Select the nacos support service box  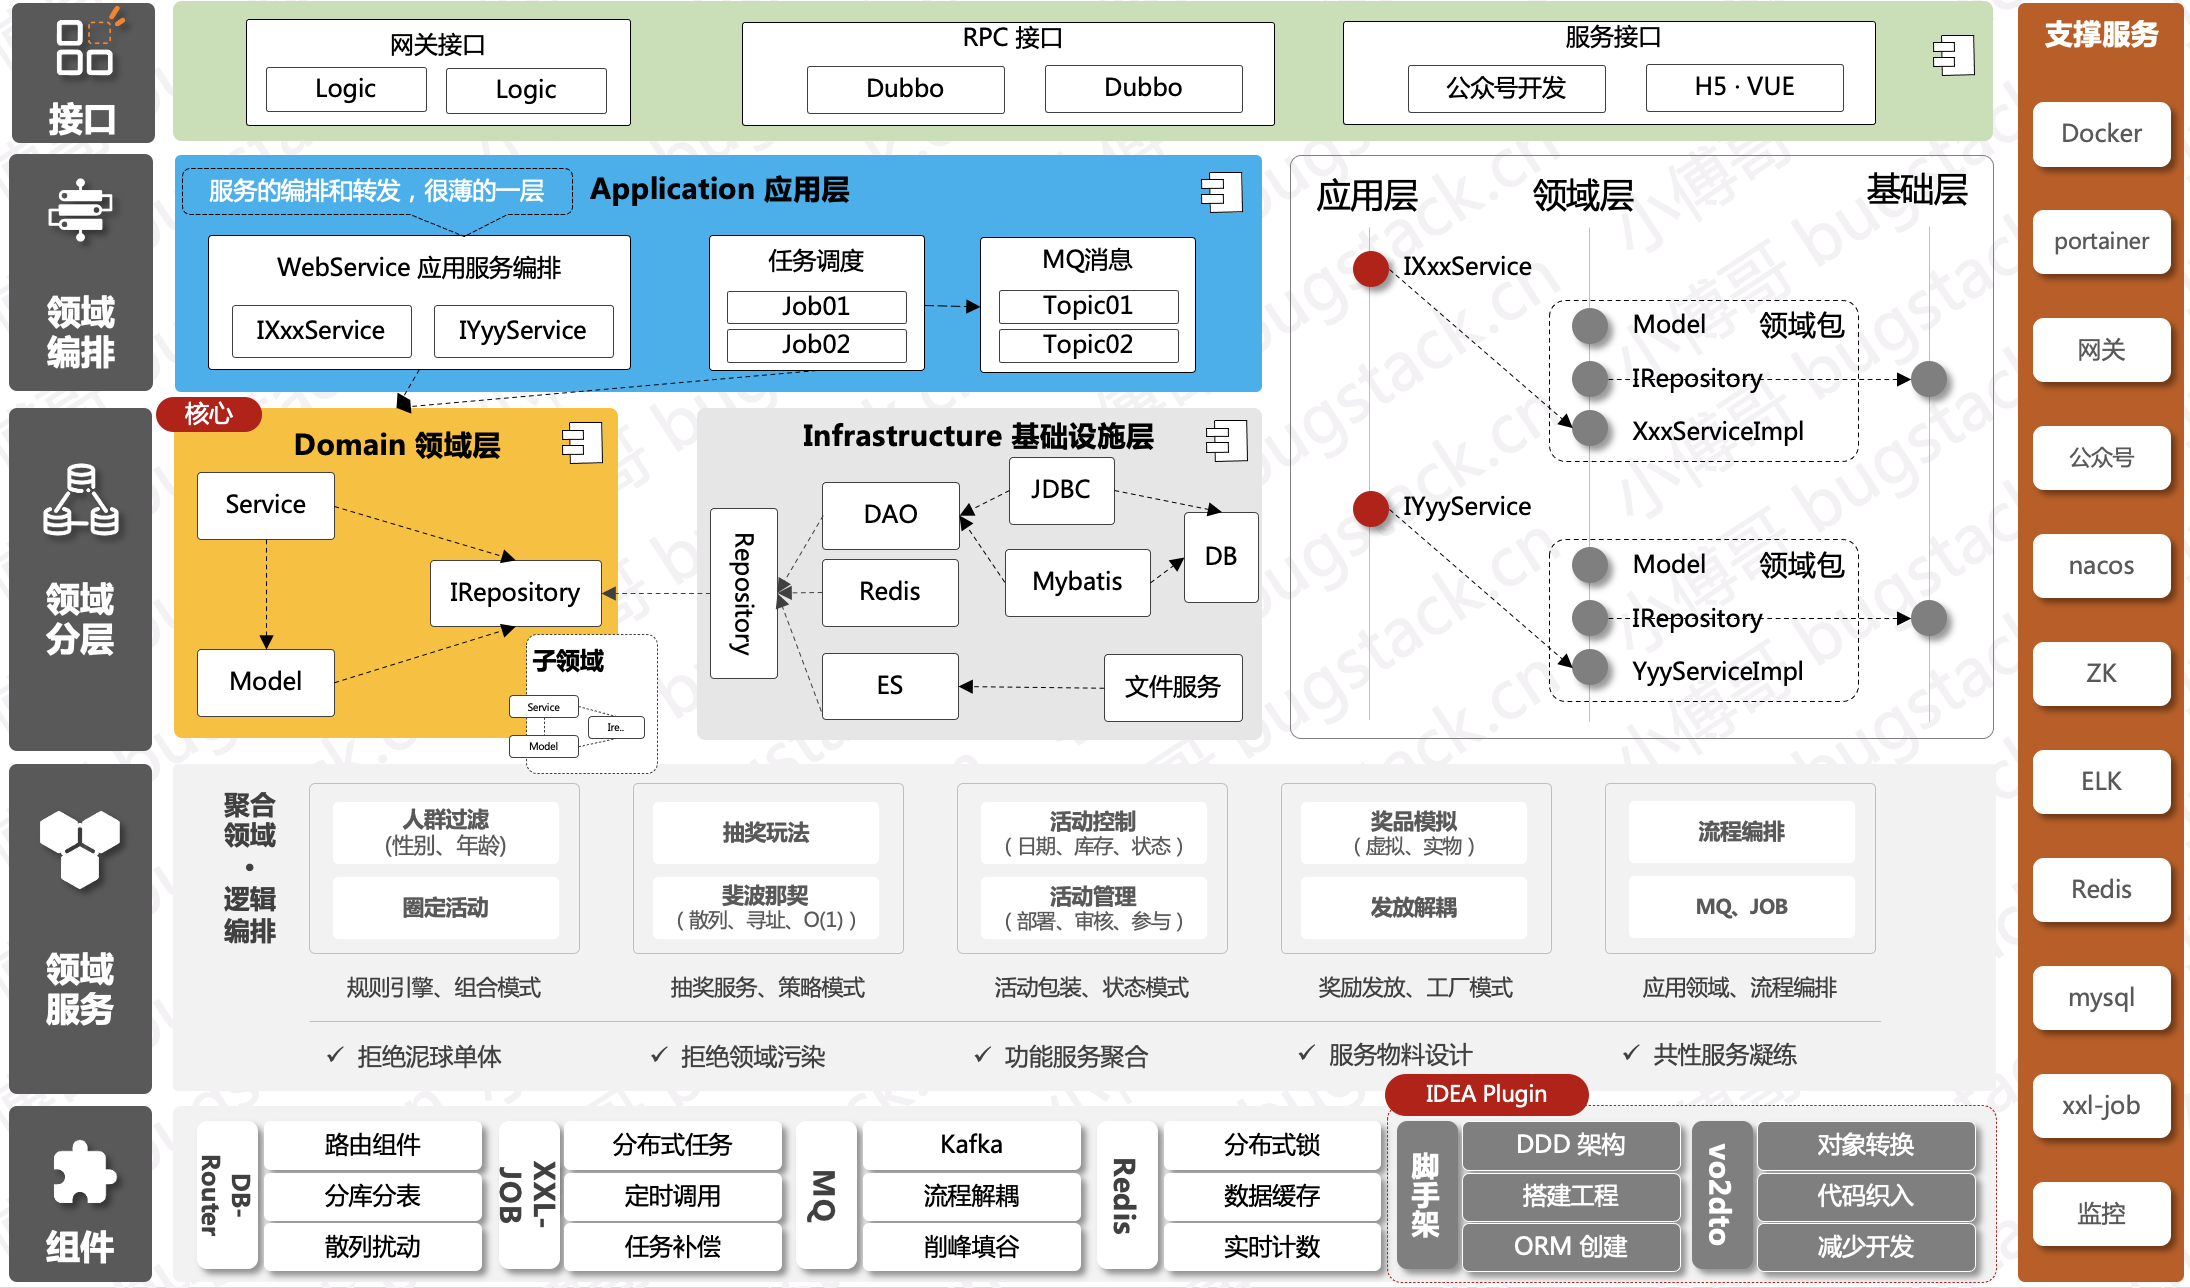(x=2101, y=566)
